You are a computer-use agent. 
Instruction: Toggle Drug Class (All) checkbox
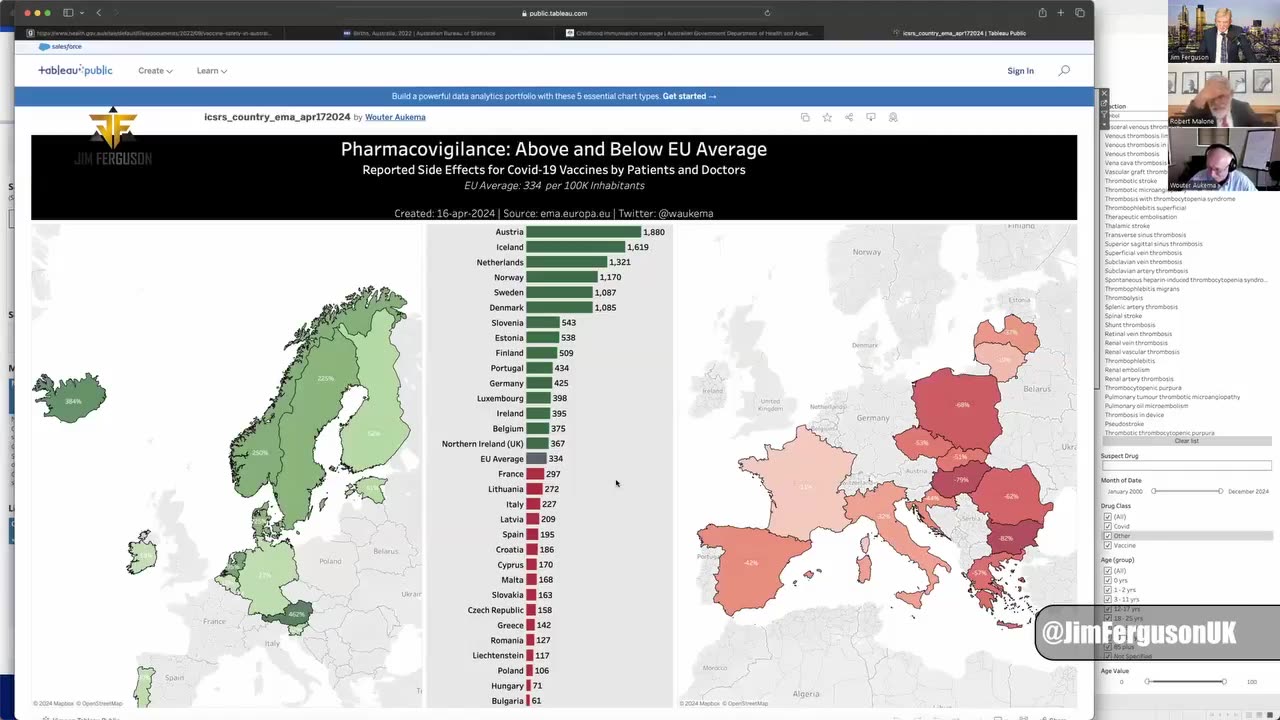pyautogui.click(x=1107, y=517)
